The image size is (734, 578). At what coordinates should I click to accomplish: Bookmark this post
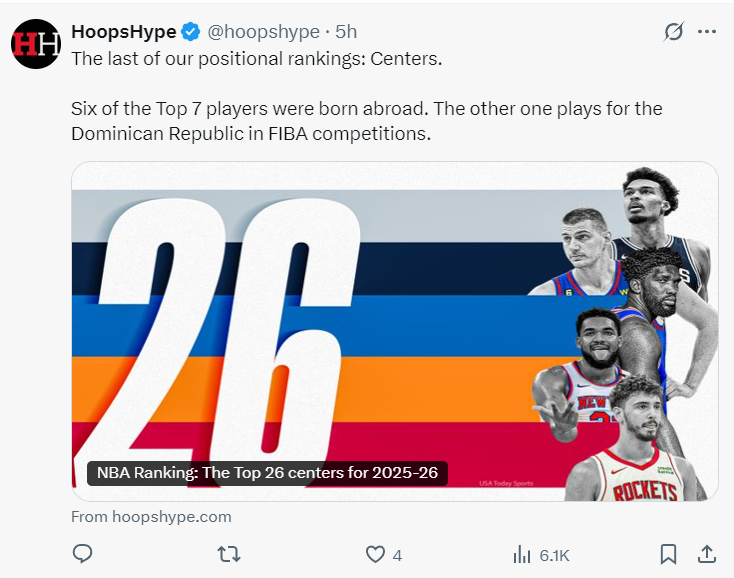click(x=669, y=553)
